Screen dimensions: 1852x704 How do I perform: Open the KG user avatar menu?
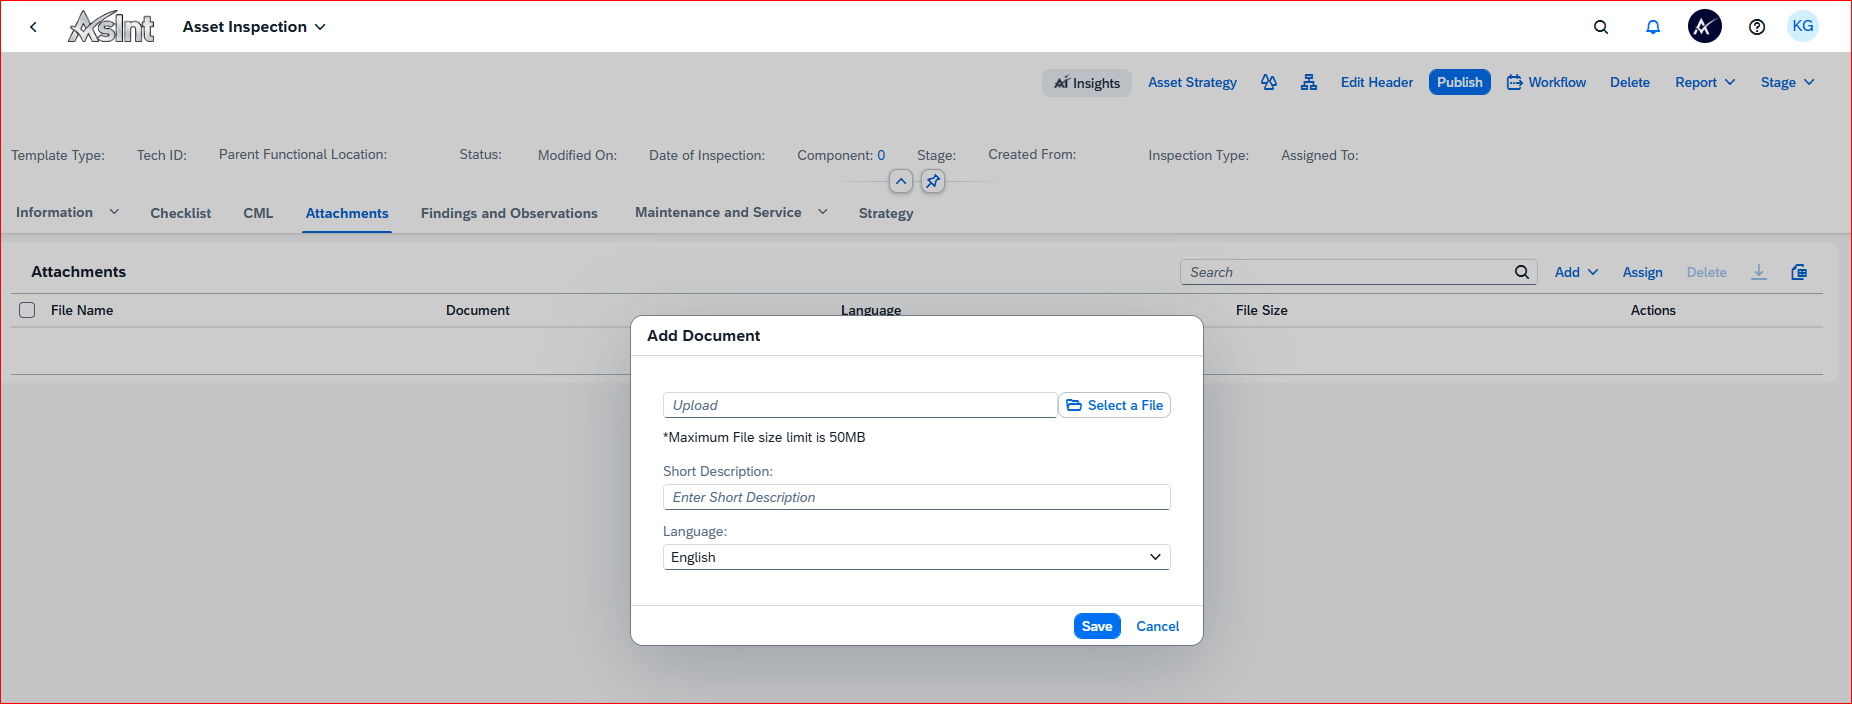1803,26
